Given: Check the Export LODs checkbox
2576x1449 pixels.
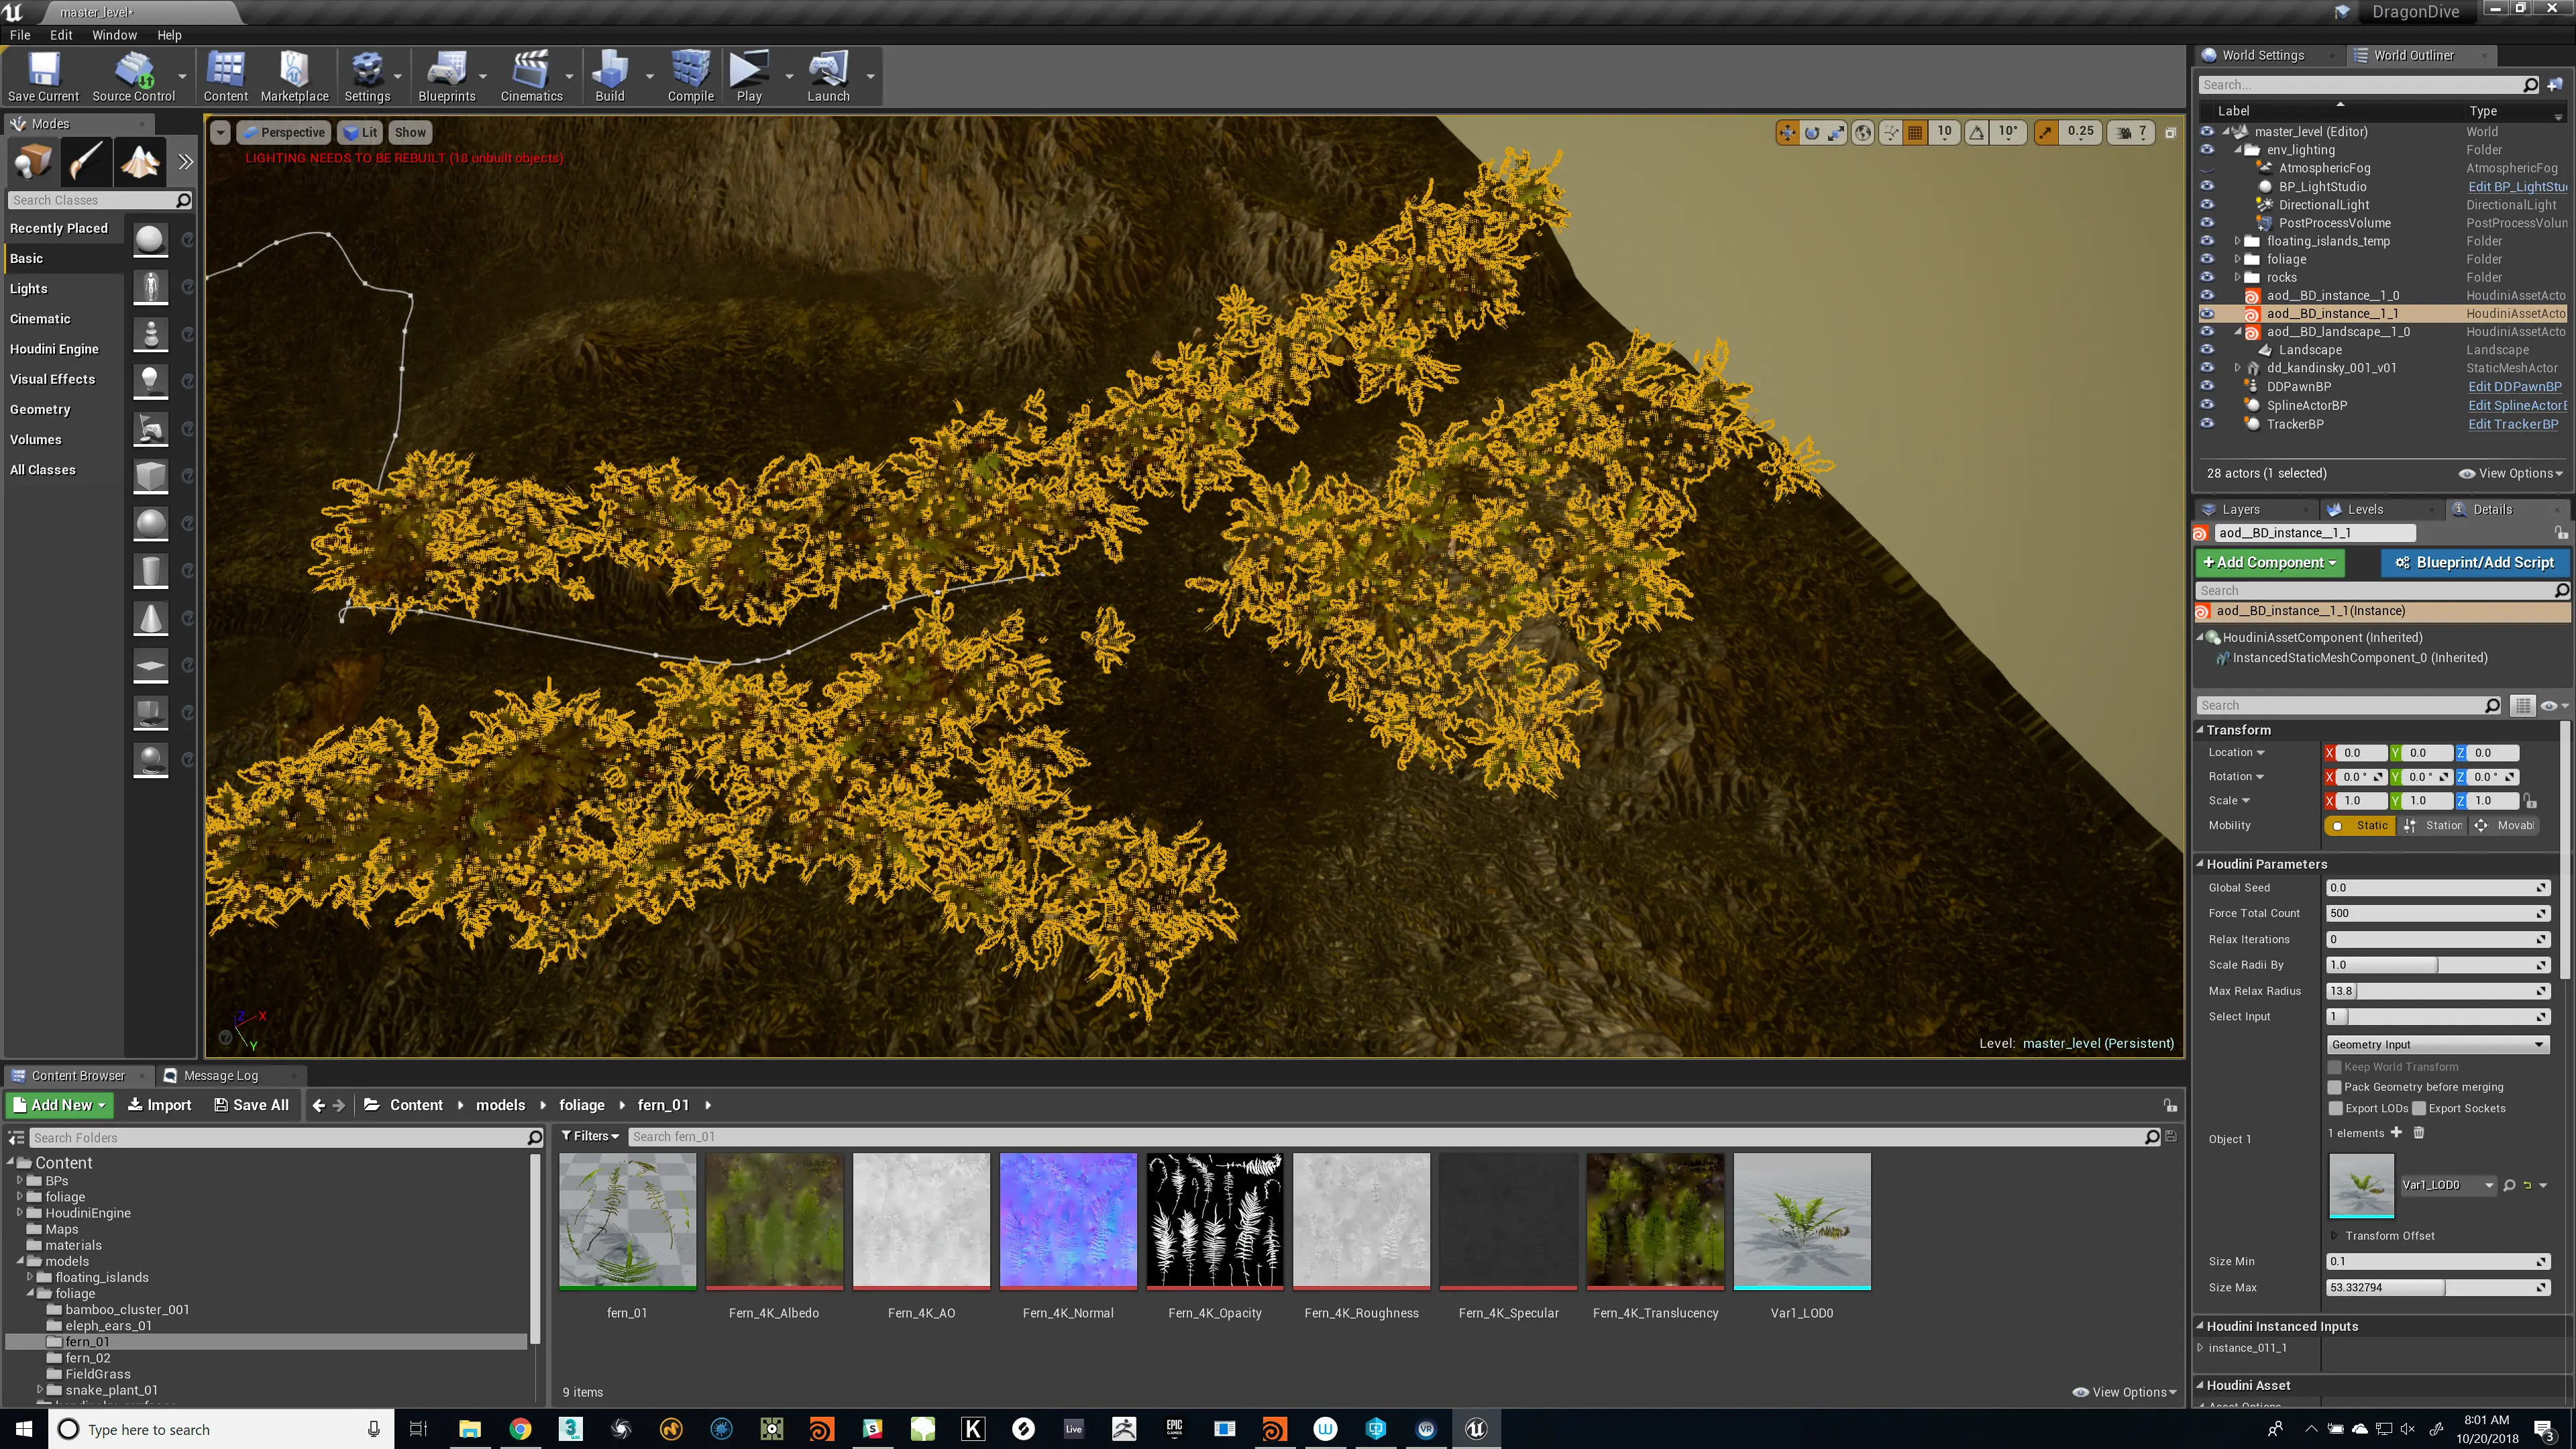Looking at the screenshot, I should (x=2335, y=1108).
